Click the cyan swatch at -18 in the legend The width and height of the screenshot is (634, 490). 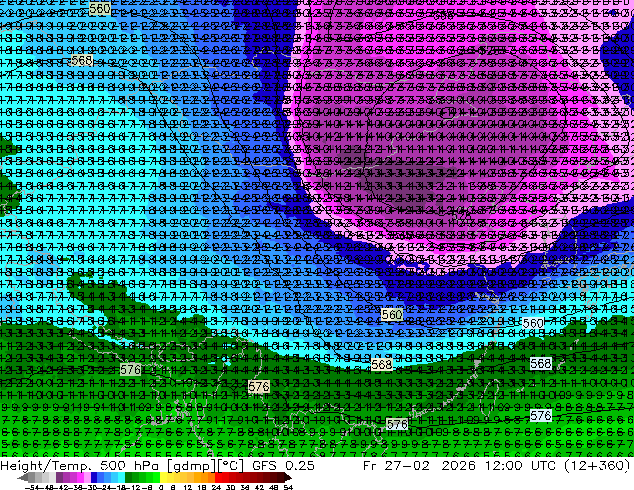point(122,478)
